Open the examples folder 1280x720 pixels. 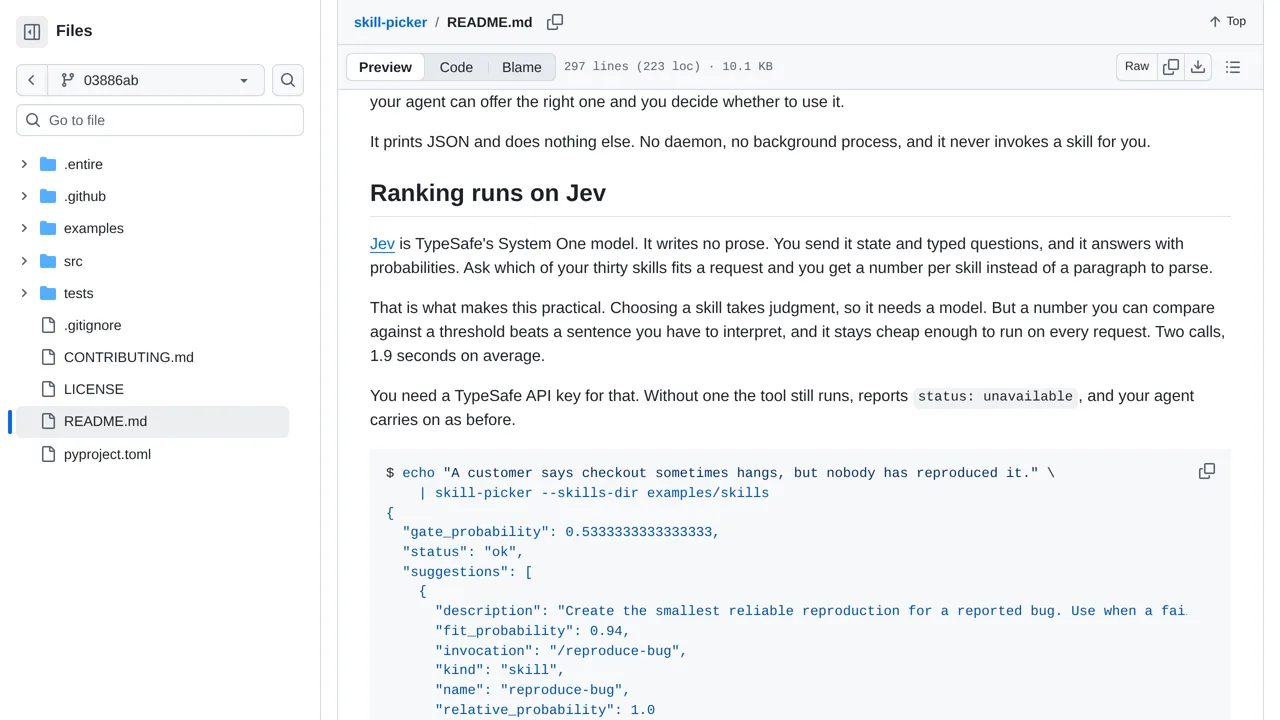[94, 228]
